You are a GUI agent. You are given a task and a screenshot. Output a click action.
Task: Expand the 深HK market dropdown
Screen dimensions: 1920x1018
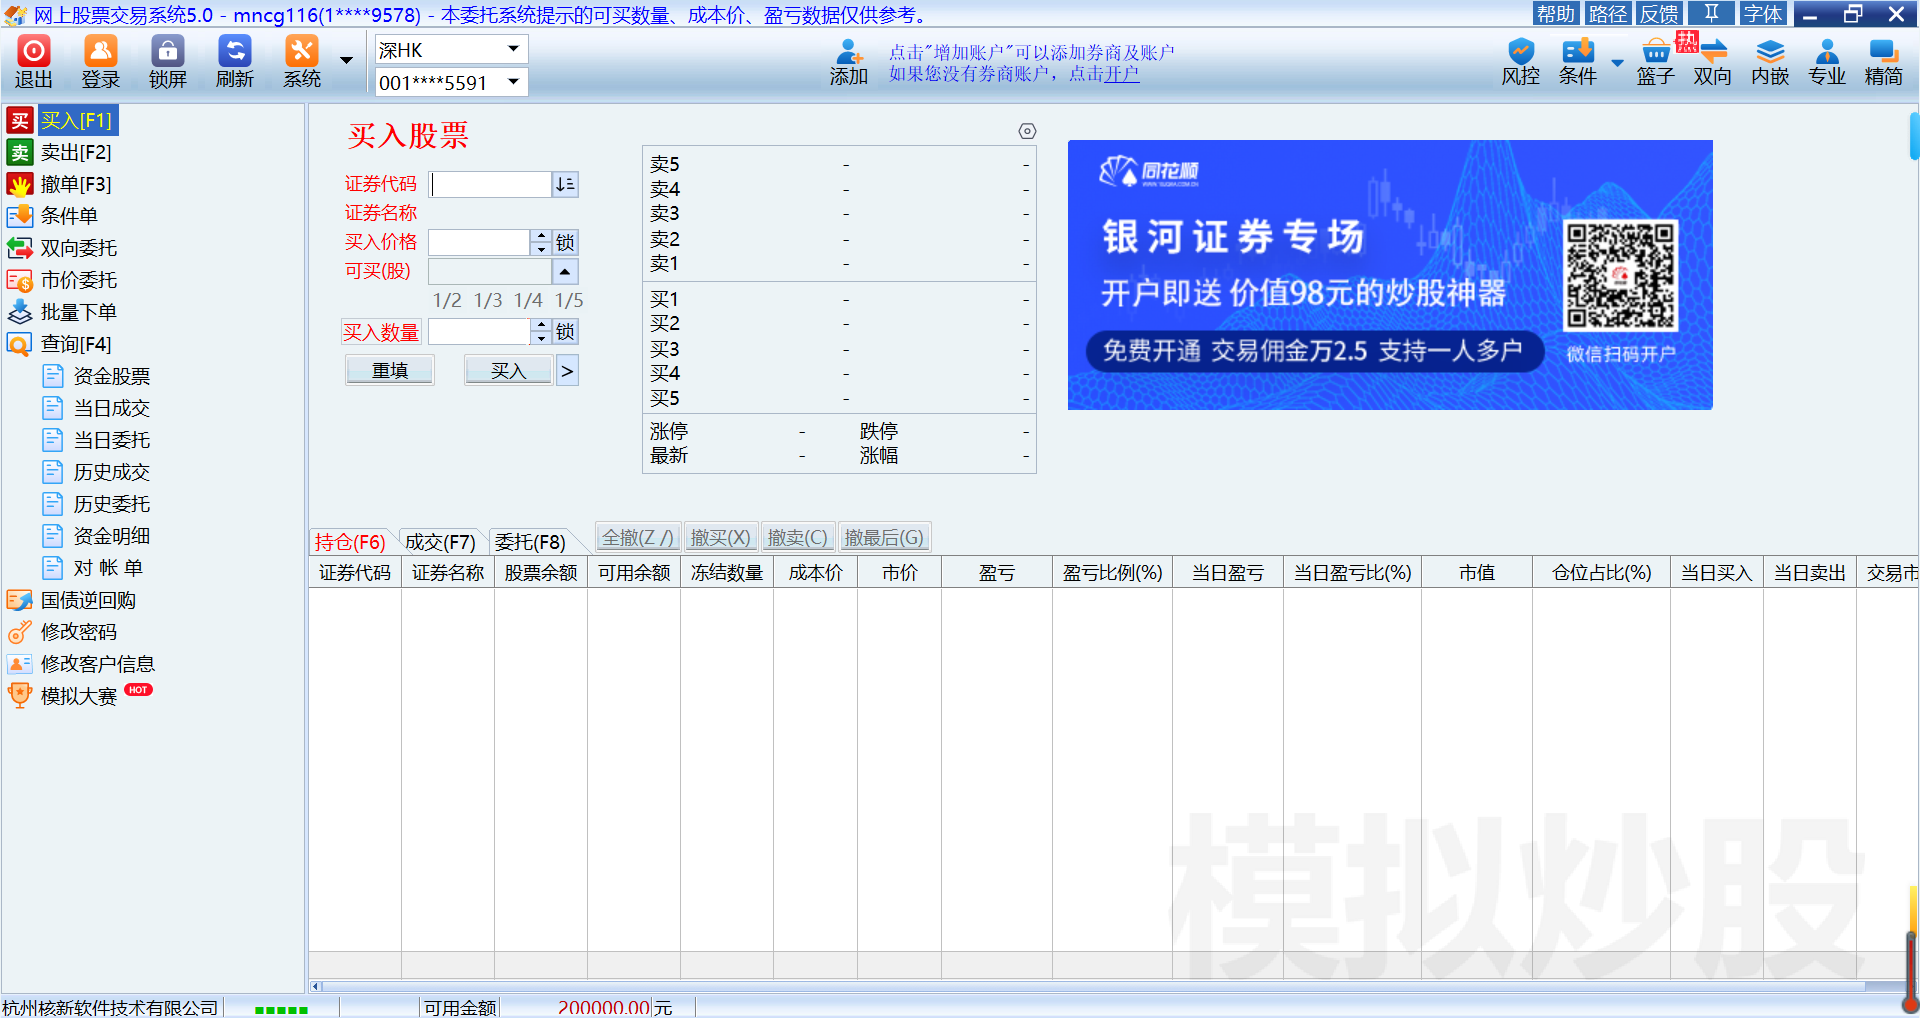[x=514, y=49]
